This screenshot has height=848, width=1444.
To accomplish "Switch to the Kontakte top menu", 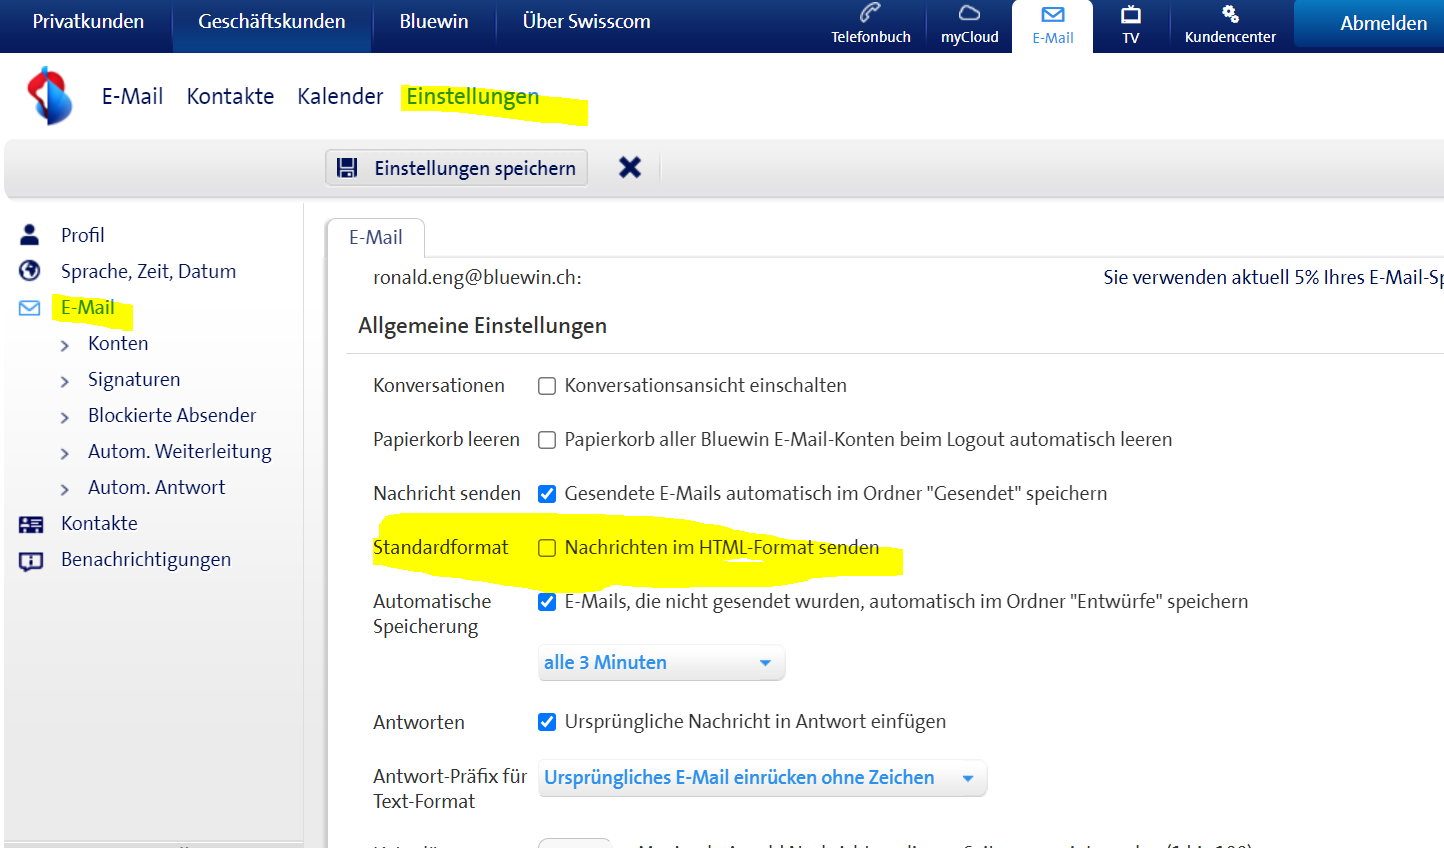I will tap(230, 97).
